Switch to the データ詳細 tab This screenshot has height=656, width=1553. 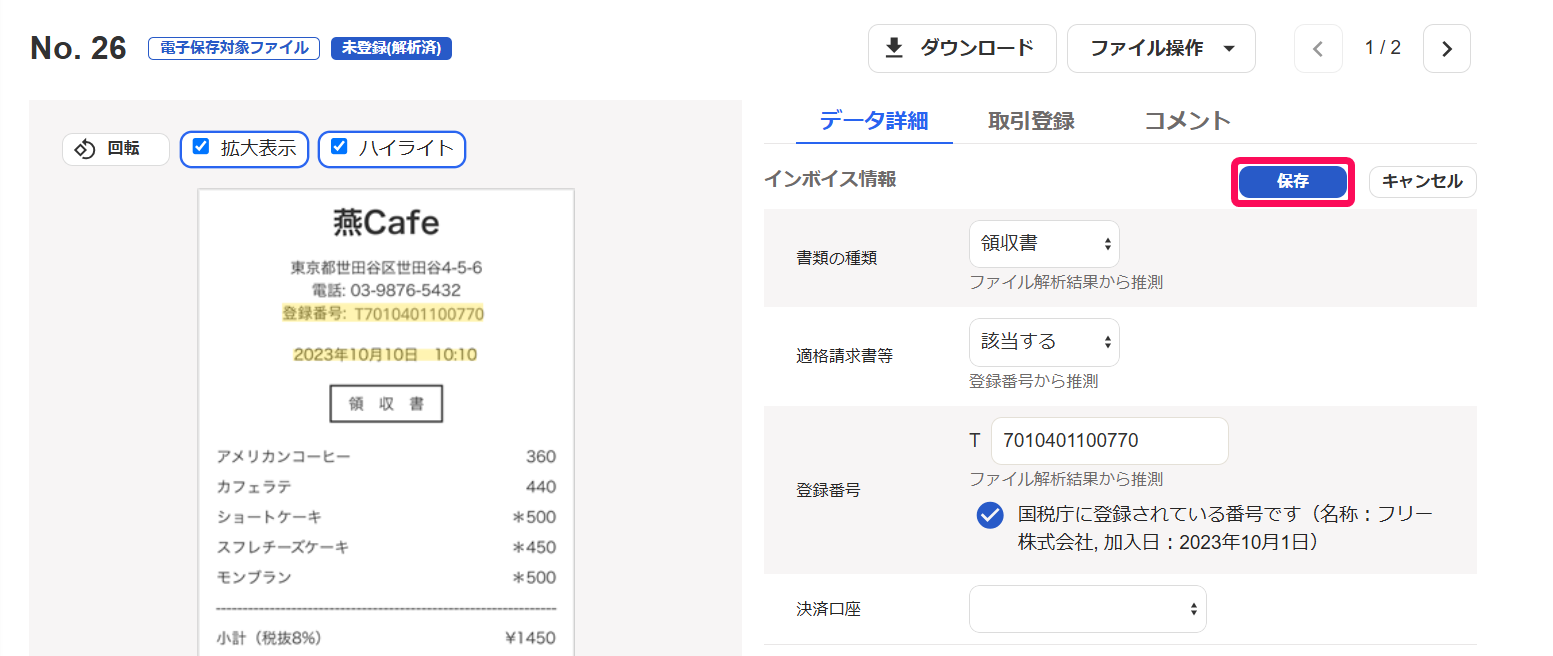[874, 122]
